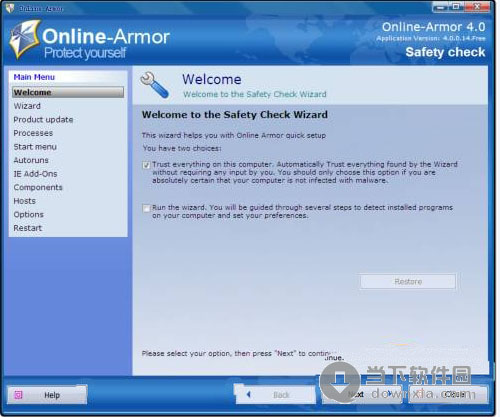
Task: Click the Restore button
Action: [408, 282]
